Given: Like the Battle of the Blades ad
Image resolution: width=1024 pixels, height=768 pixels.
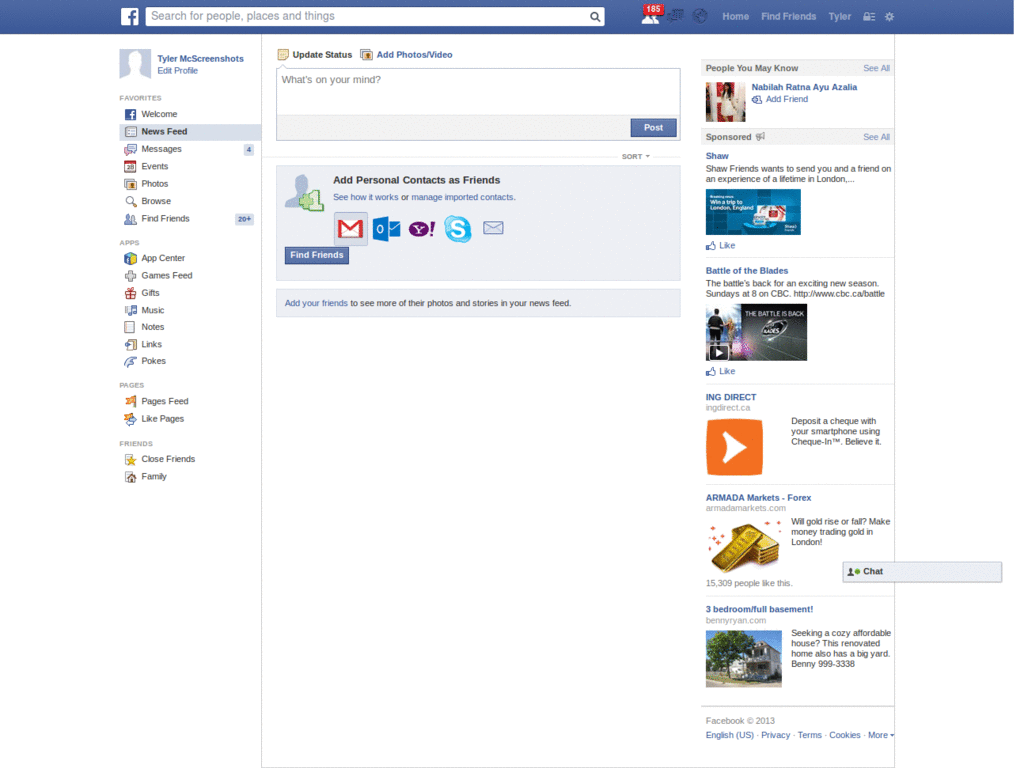Looking at the screenshot, I should click(720, 371).
